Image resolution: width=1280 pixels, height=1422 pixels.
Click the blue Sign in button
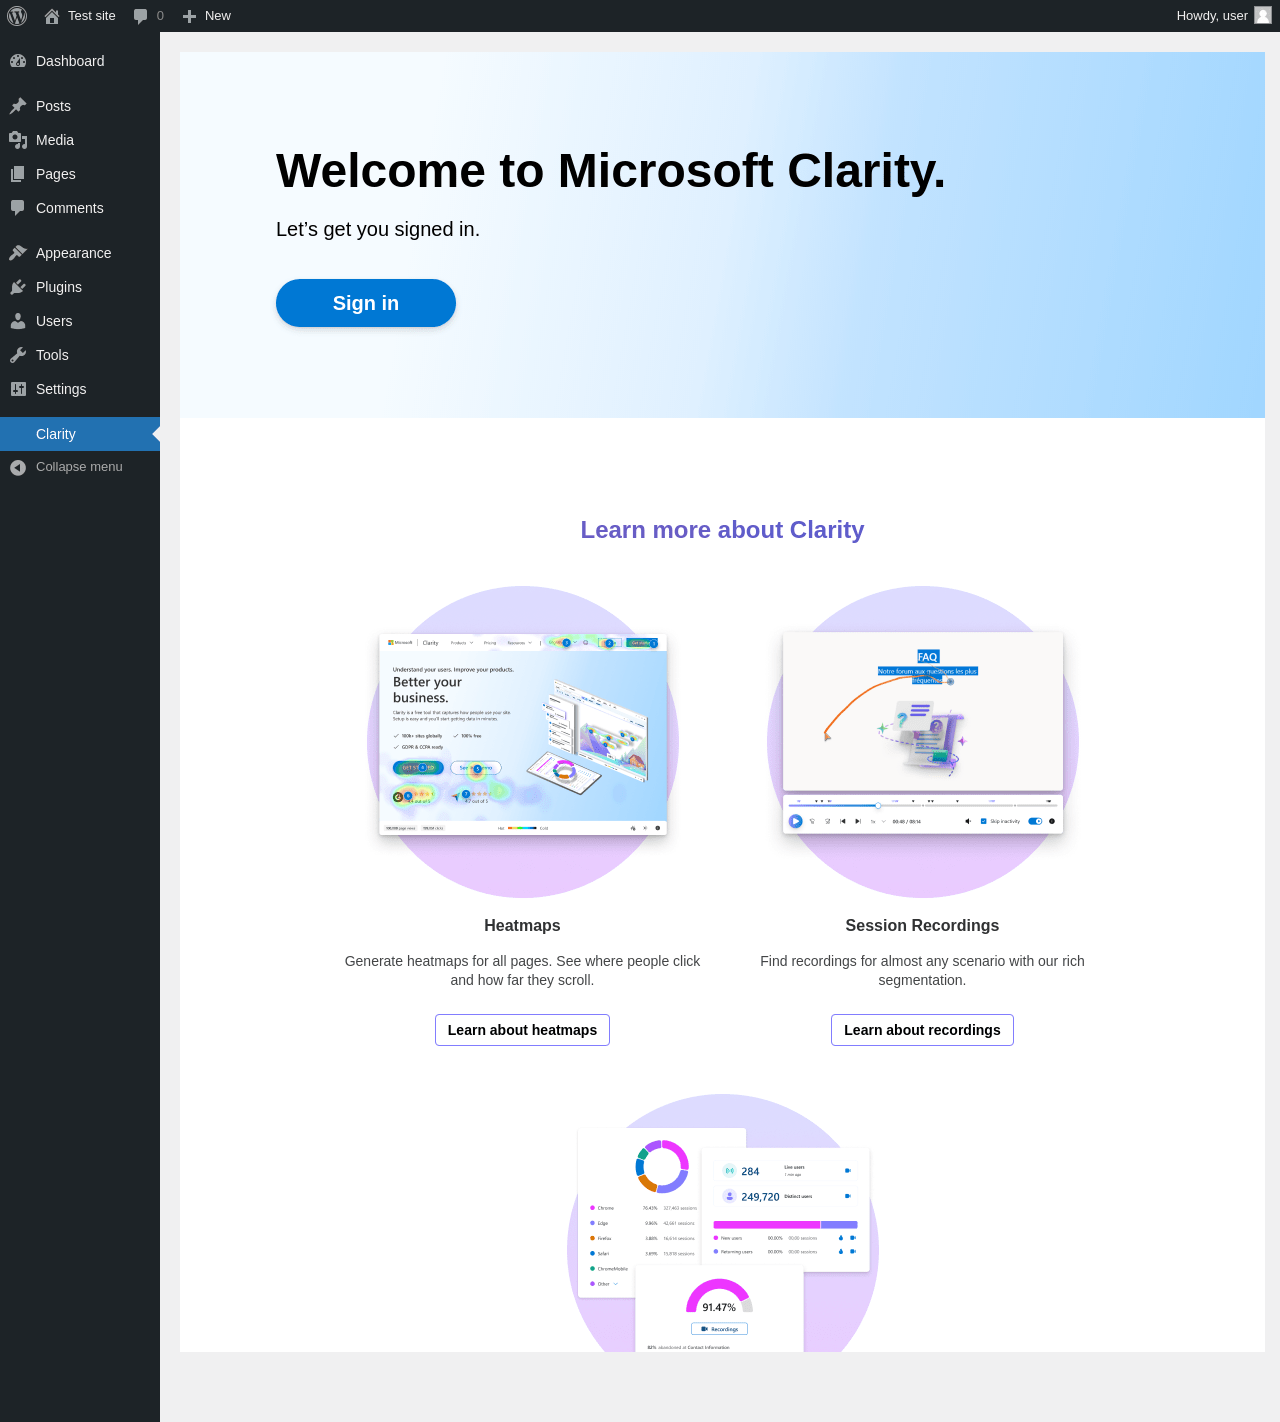tap(366, 303)
